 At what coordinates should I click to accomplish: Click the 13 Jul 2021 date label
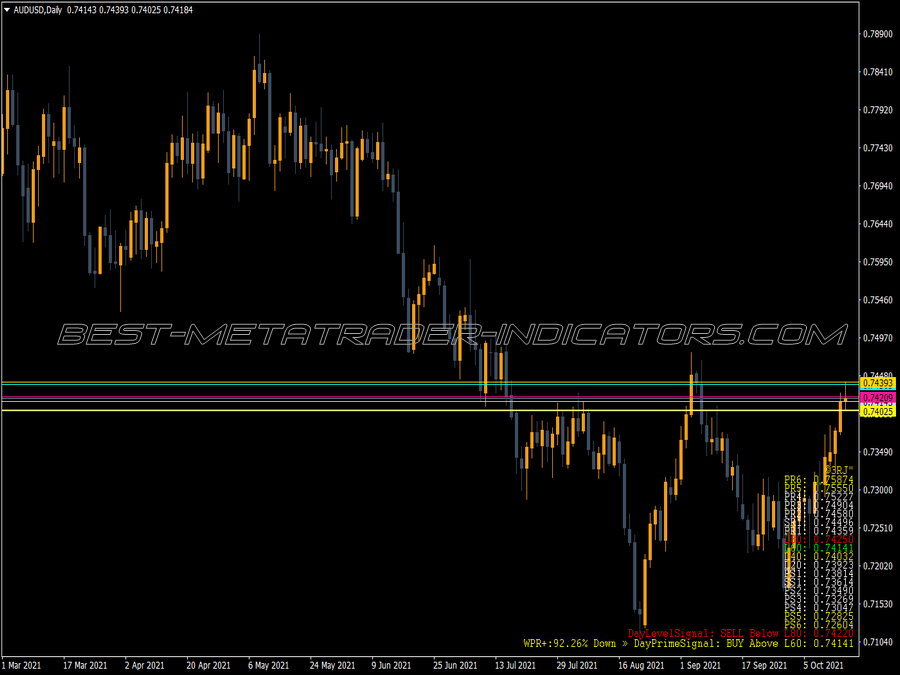pyautogui.click(x=515, y=665)
